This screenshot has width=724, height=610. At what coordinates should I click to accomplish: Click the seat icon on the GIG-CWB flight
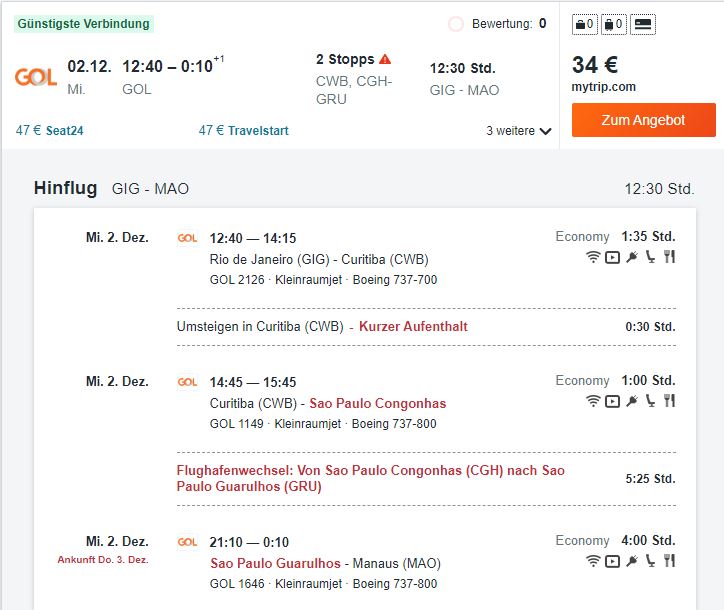coord(650,257)
